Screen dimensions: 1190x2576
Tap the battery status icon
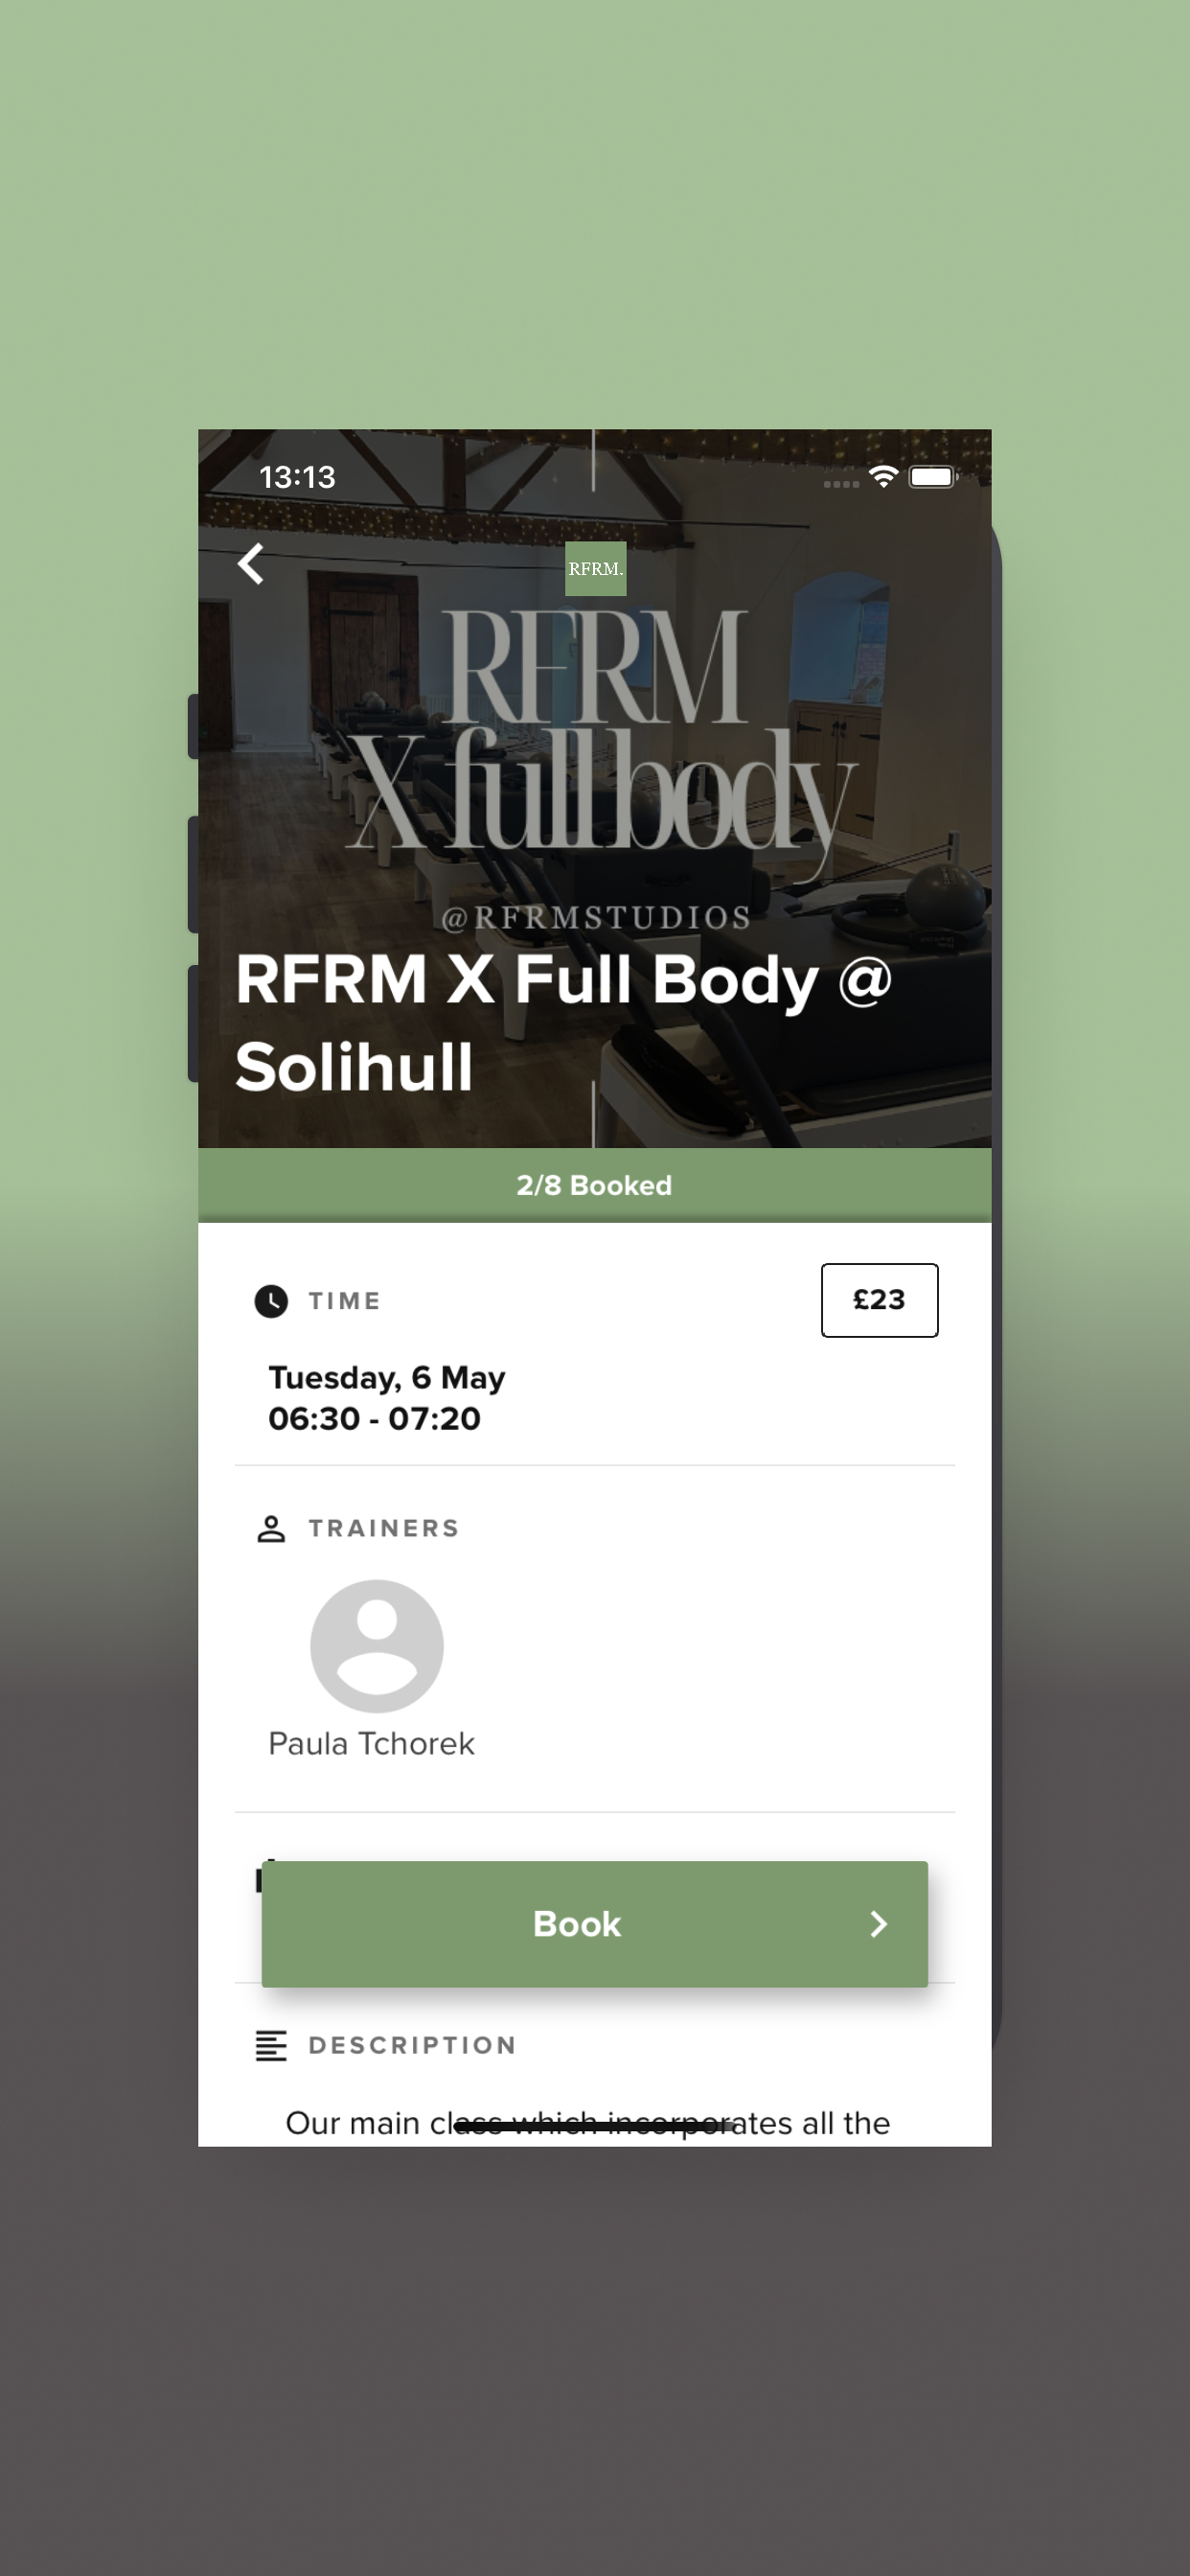933,477
